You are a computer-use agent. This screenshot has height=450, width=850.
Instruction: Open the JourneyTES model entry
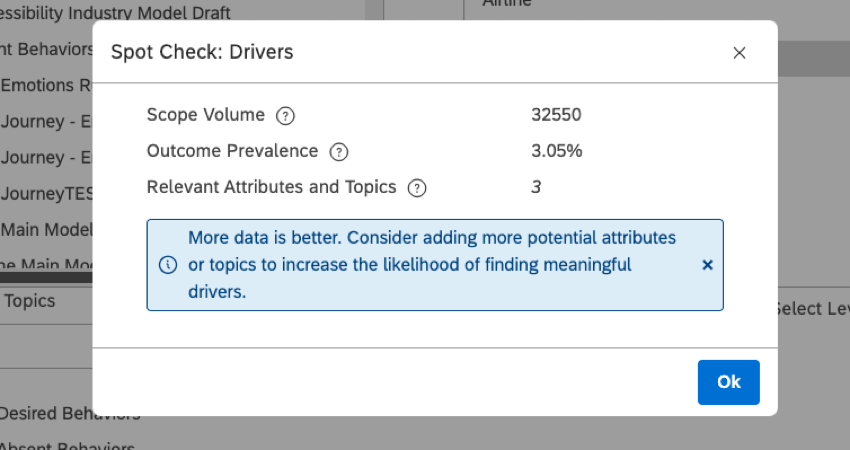point(46,193)
